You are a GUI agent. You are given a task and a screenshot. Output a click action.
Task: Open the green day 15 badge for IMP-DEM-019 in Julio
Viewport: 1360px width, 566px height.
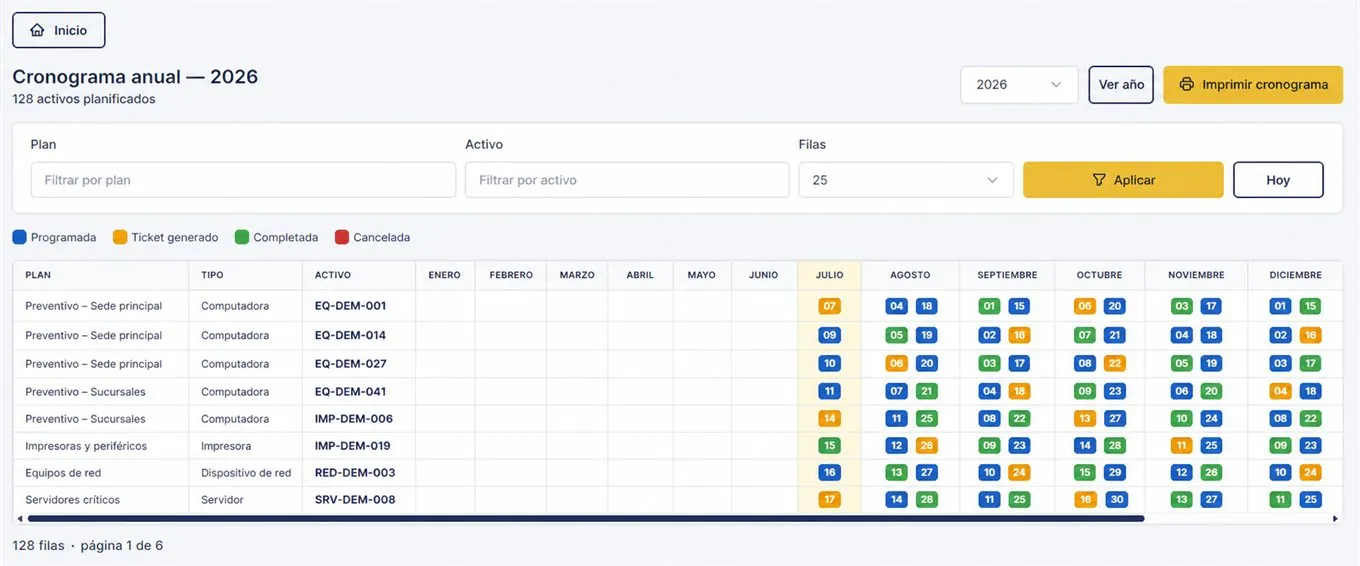click(829, 446)
